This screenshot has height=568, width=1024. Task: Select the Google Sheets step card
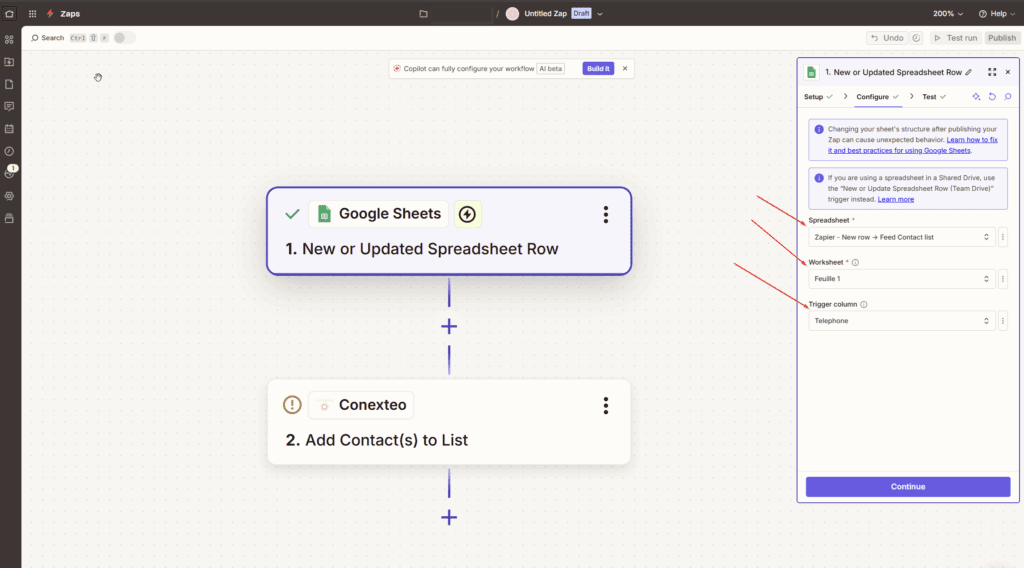point(449,231)
